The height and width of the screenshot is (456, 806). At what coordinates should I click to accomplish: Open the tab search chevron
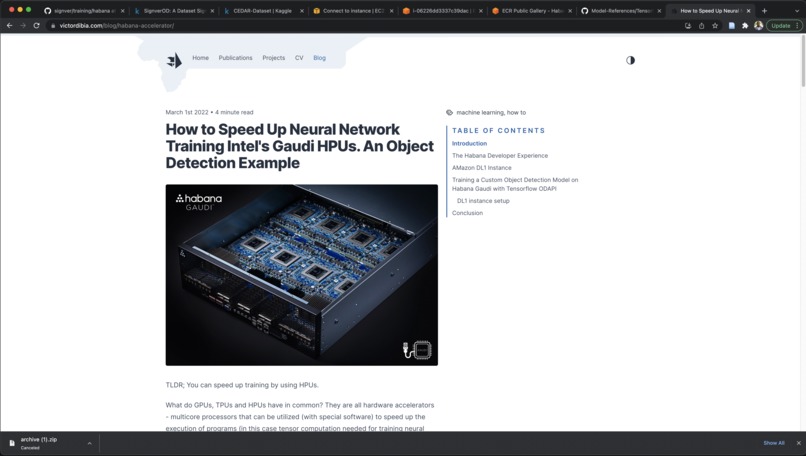pyautogui.click(x=797, y=10)
